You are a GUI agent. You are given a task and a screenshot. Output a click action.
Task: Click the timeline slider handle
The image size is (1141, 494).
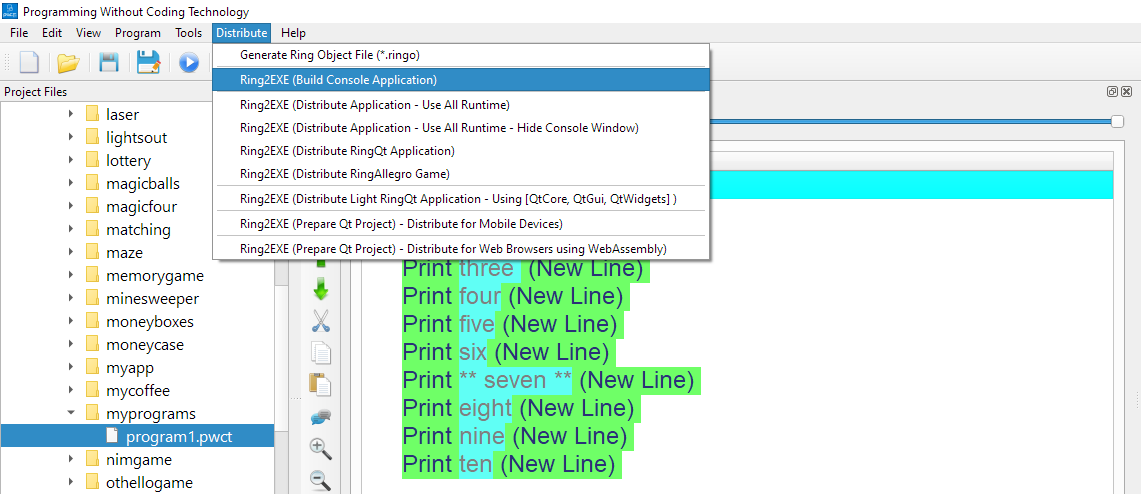[x=1117, y=121]
